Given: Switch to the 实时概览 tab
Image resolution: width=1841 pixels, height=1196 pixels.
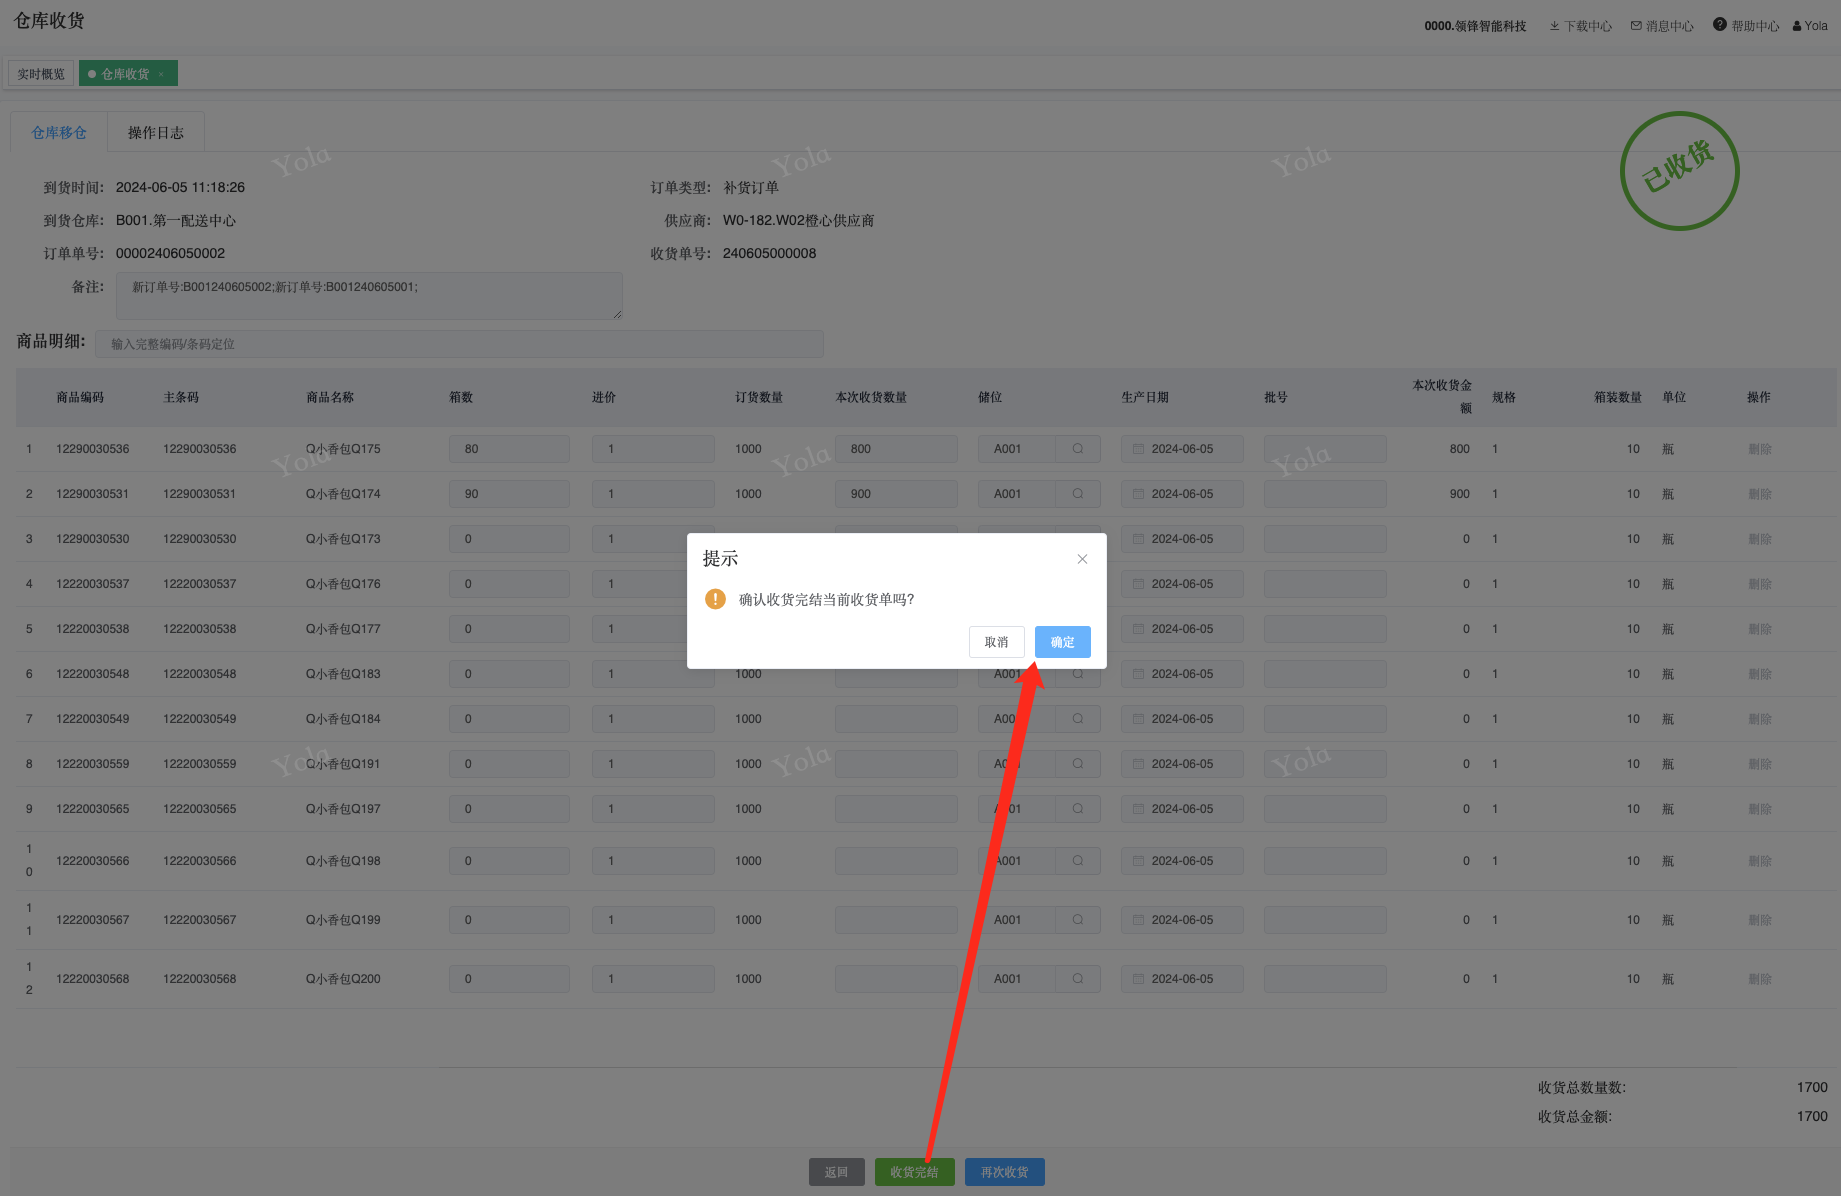Looking at the screenshot, I should [41, 74].
